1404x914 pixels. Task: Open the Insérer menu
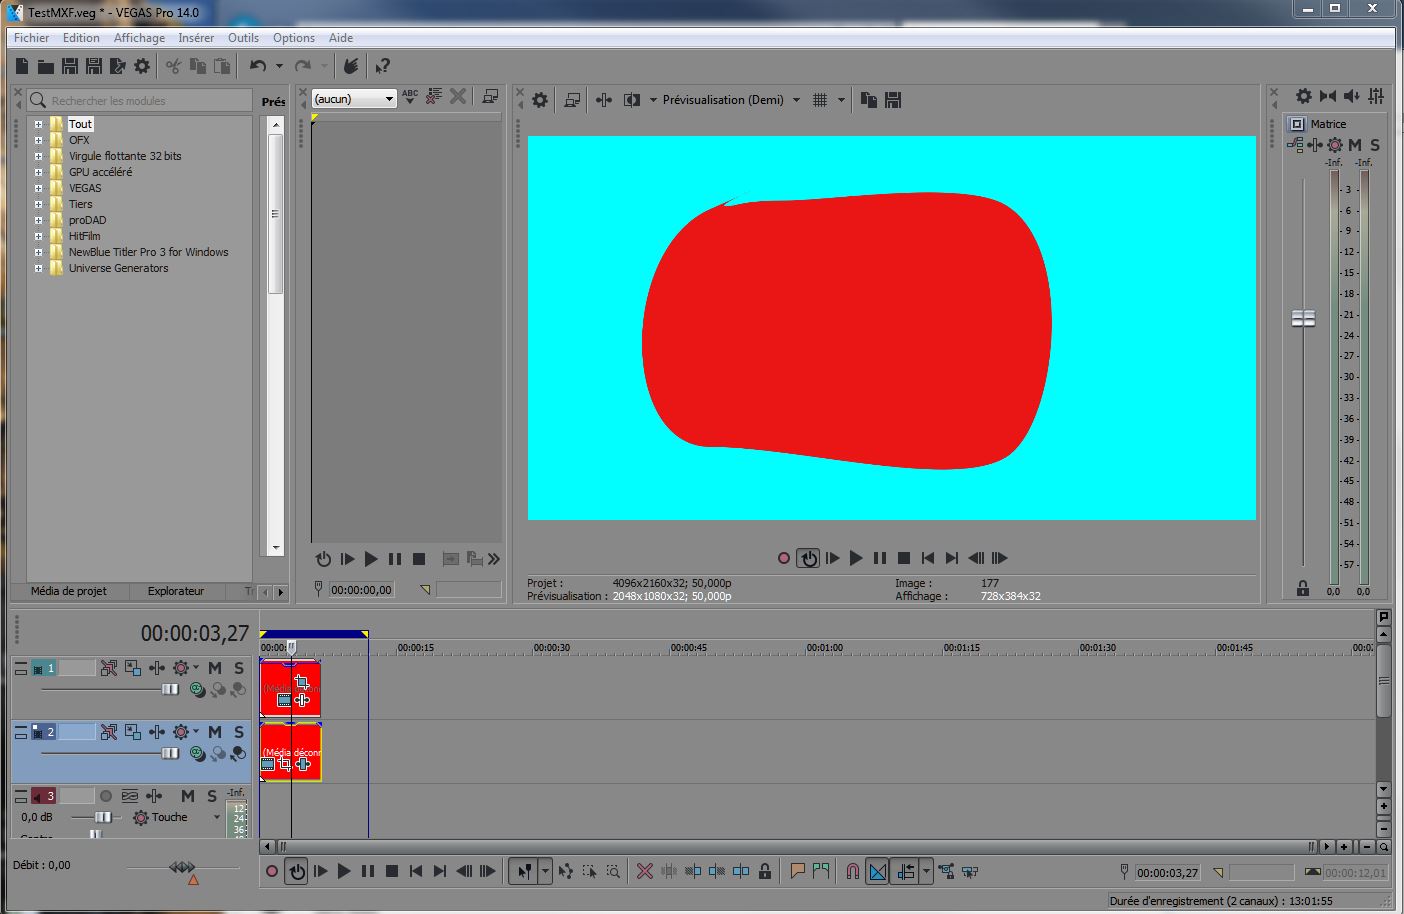point(196,38)
